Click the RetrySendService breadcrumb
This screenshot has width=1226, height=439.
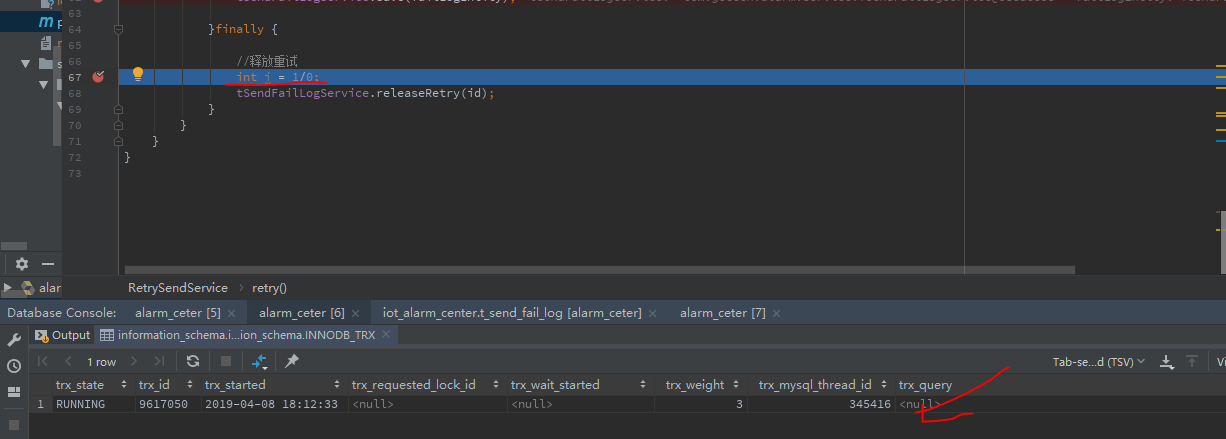pyautogui.click(x=178, y=287)
